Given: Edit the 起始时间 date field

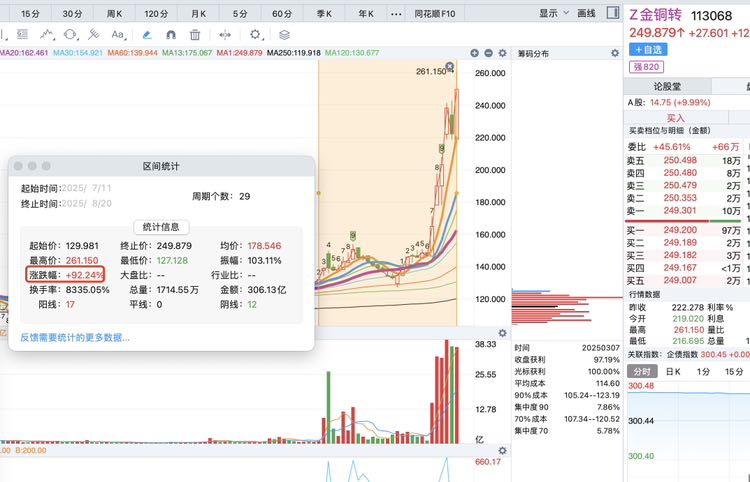Looking at the screenshot, I should point(87,188).
